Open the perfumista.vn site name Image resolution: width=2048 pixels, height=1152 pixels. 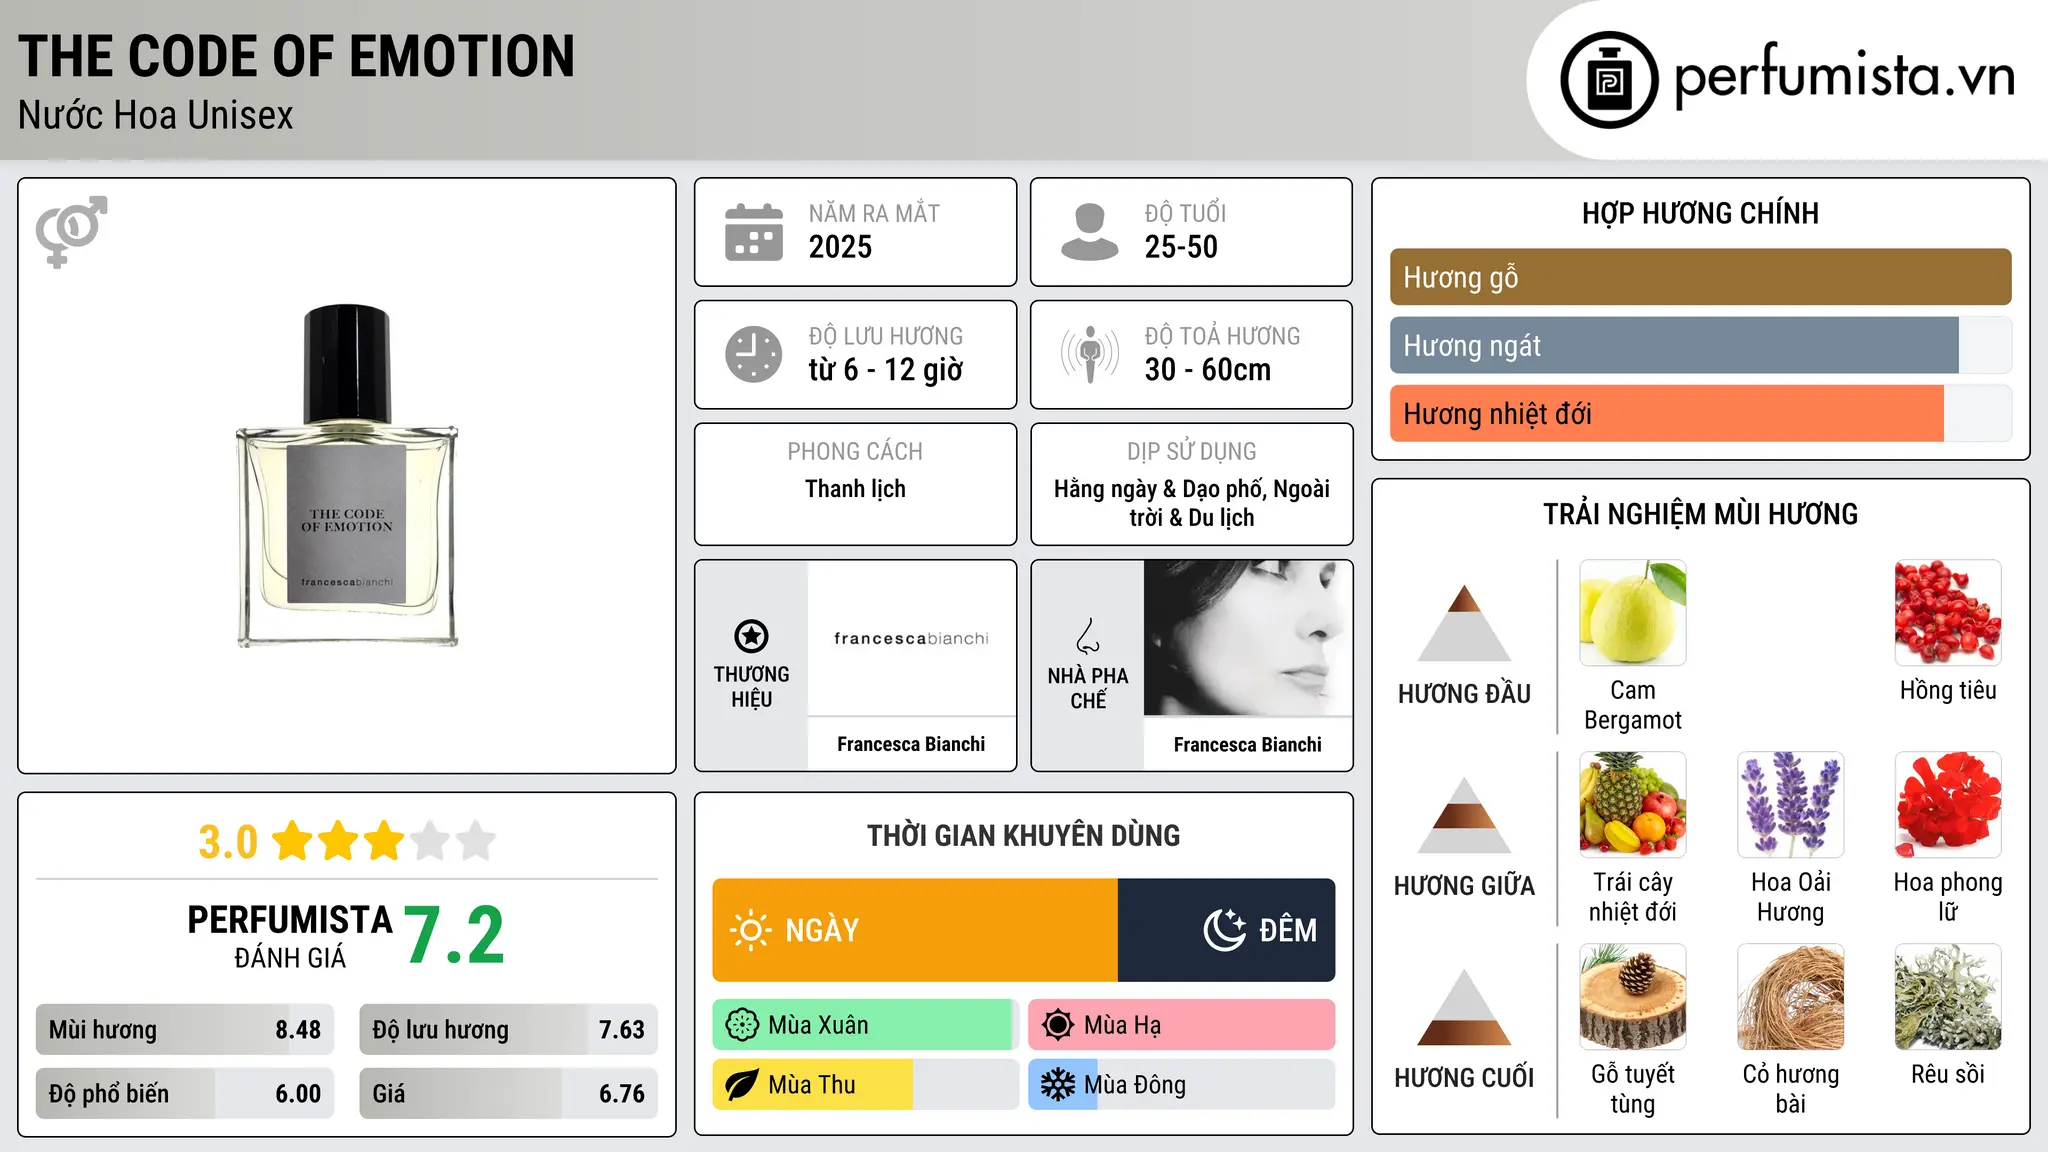click(x=1845, y=76)
